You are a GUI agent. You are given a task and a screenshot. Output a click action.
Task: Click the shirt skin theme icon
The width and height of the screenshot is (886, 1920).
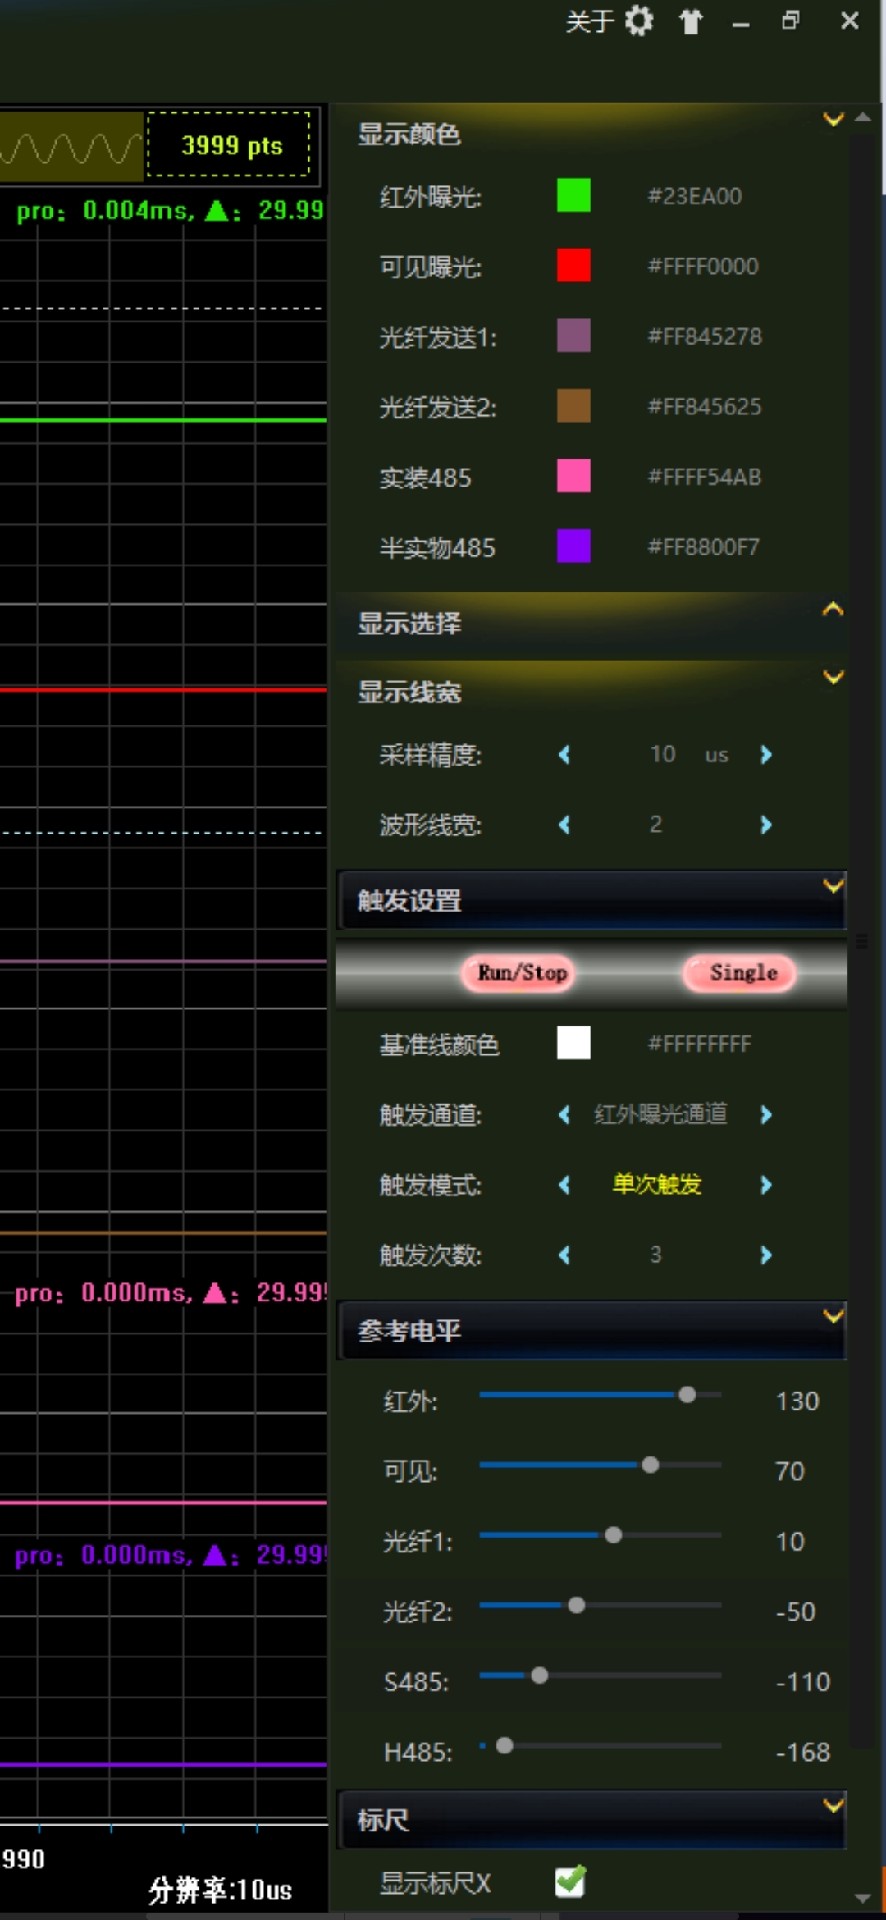tap(691, 21)
